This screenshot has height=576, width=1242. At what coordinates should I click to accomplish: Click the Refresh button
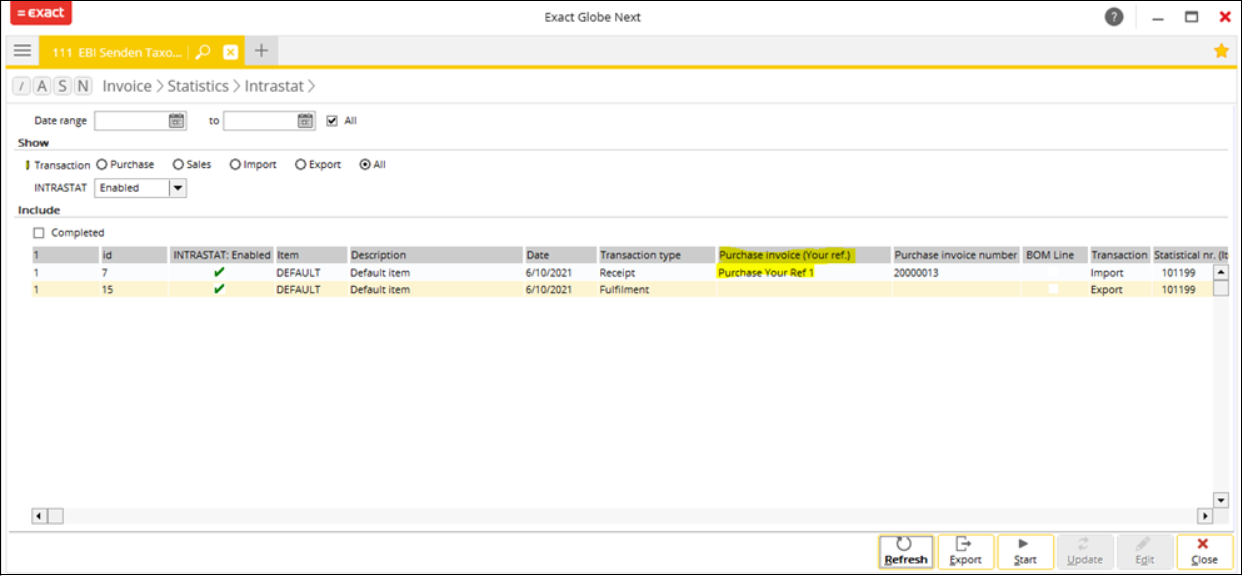tap(906, 551)
